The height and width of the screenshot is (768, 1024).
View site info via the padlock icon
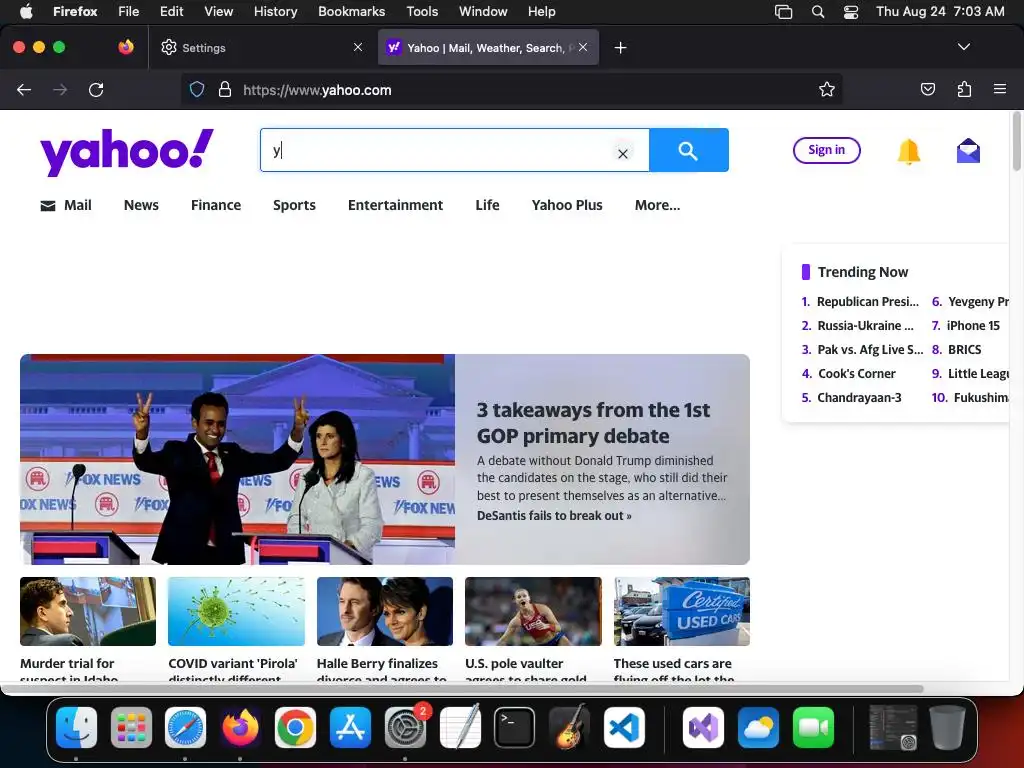225,89
